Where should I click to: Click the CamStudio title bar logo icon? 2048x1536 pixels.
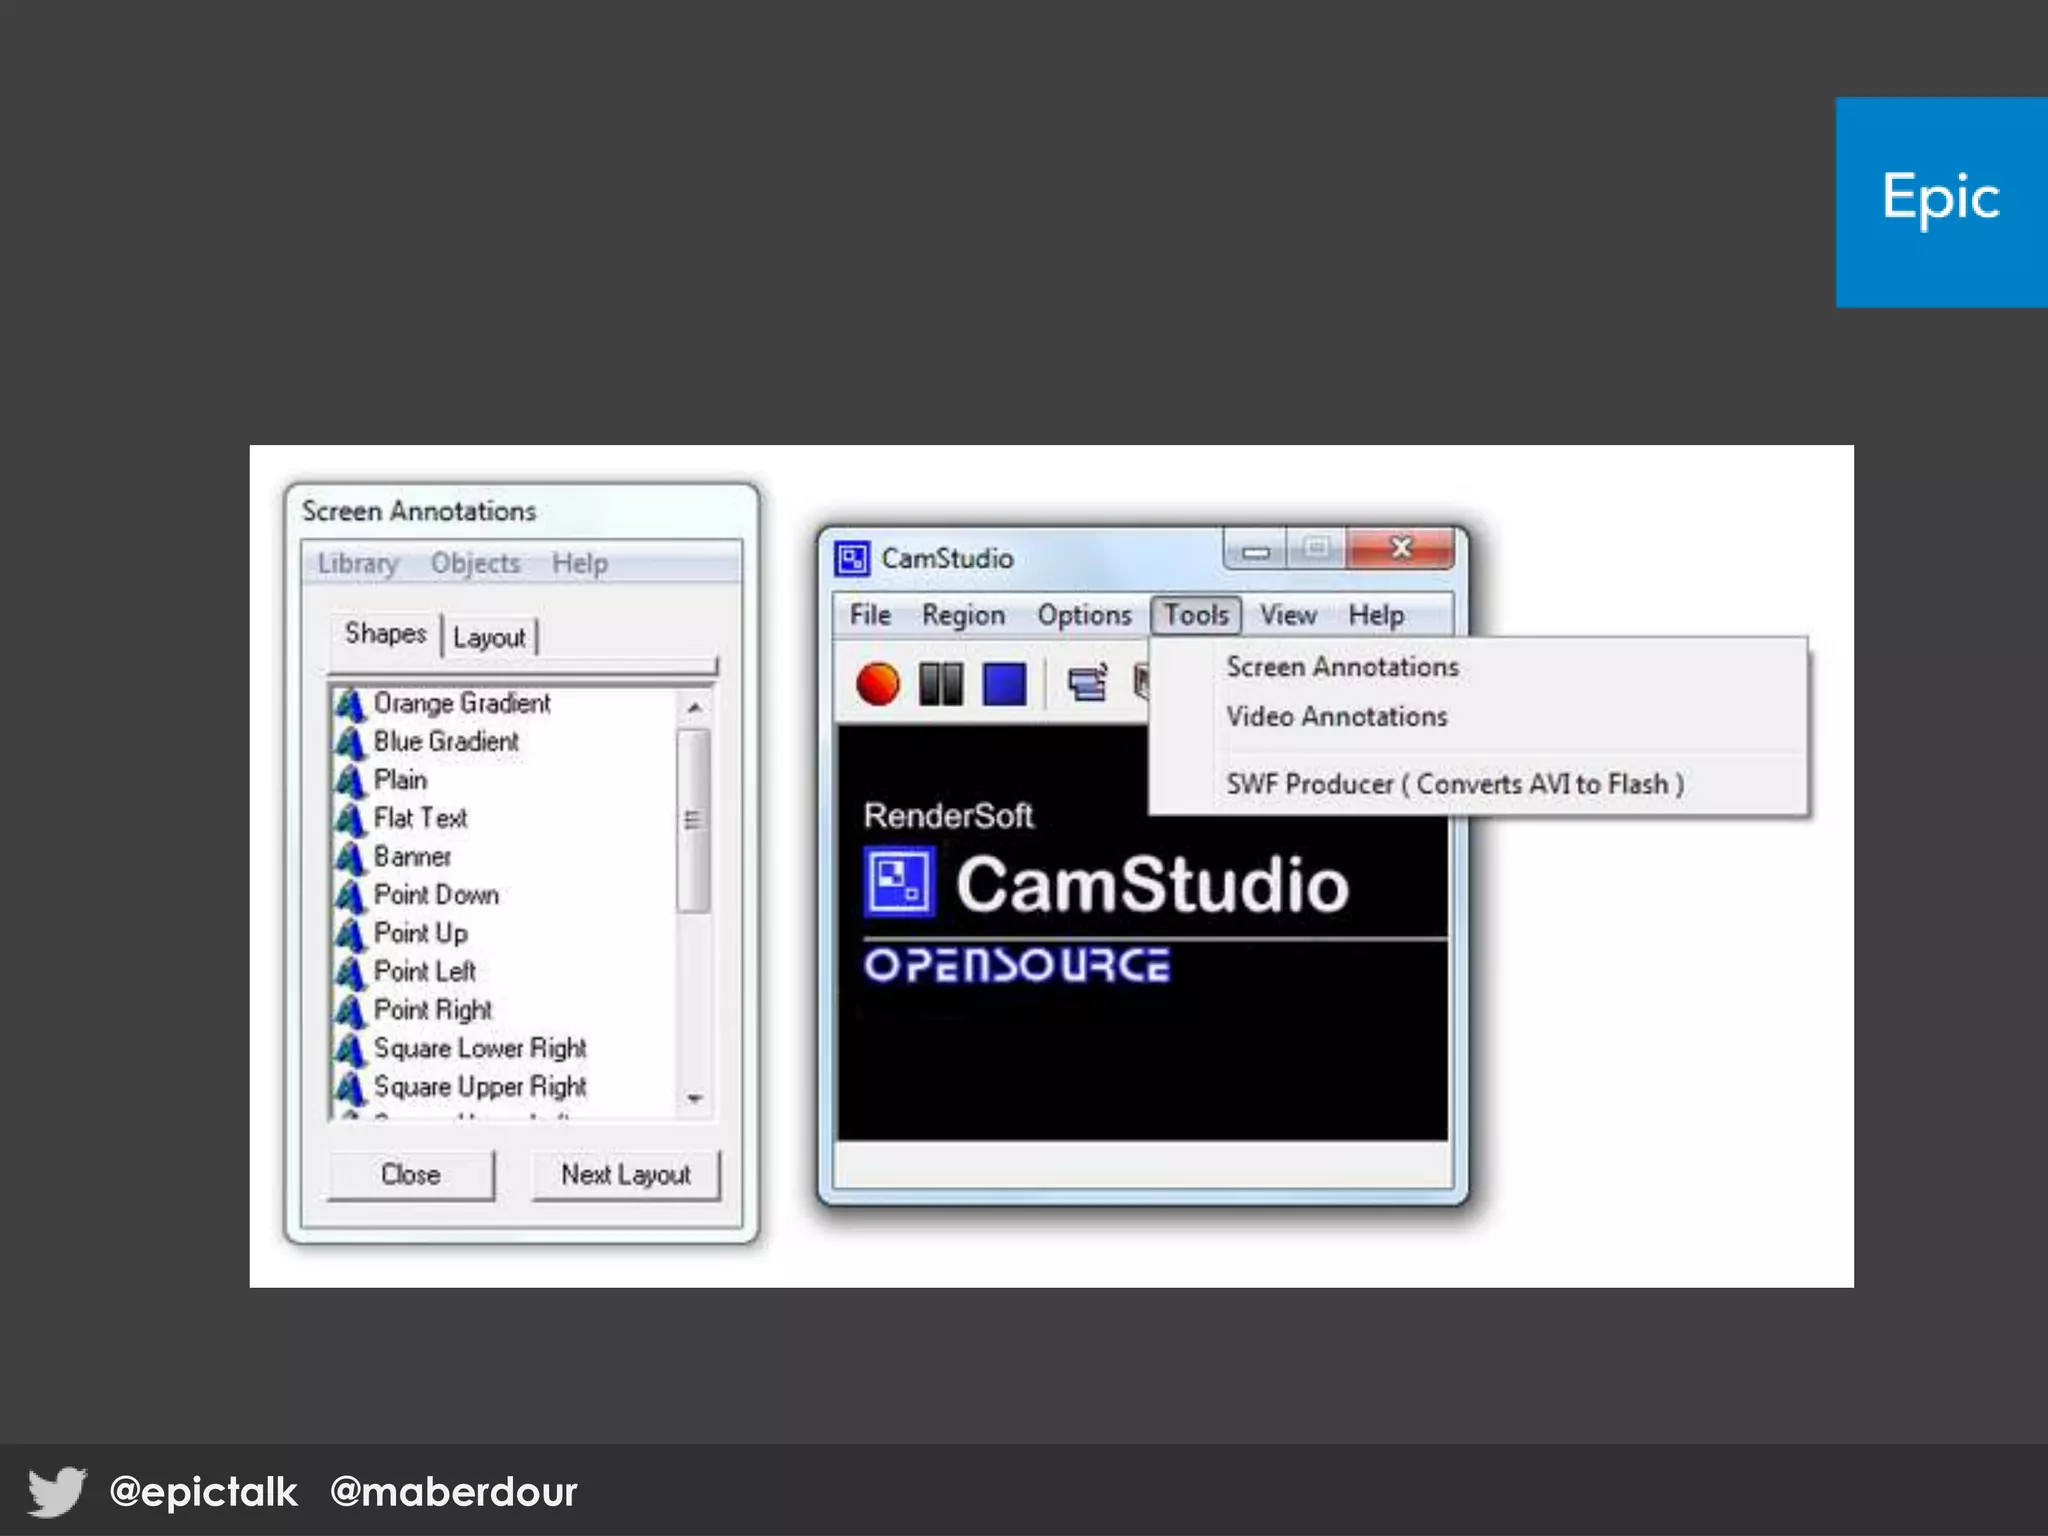852,558
